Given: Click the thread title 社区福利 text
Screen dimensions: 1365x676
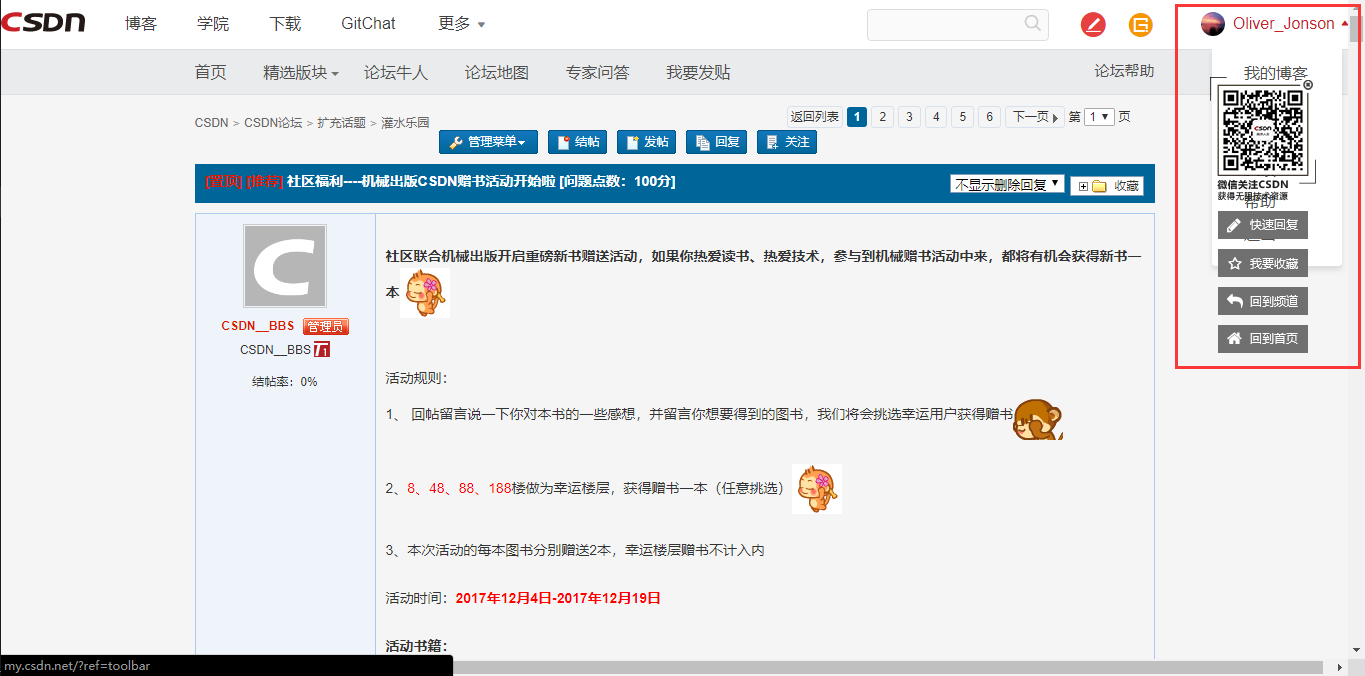Looking at the screenshot, I should pyautogui.click(x=481, y=181).
